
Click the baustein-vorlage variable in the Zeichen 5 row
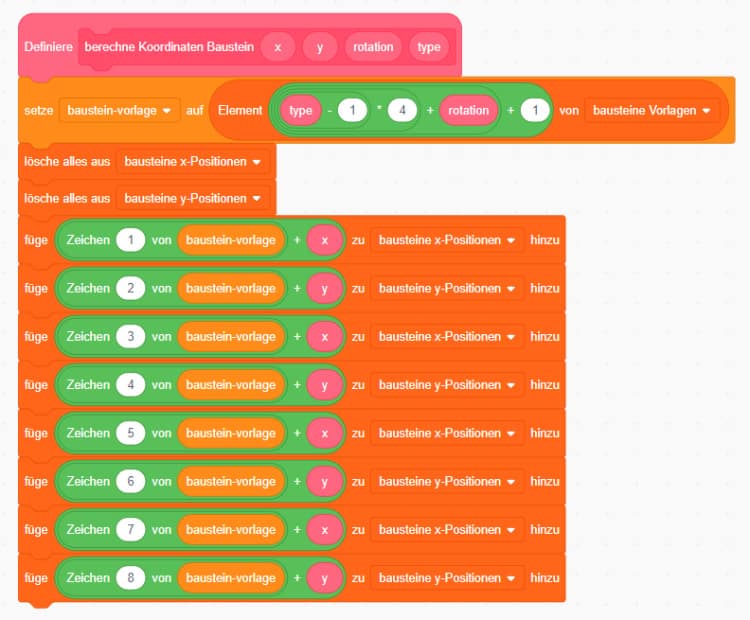click(231, 433)
